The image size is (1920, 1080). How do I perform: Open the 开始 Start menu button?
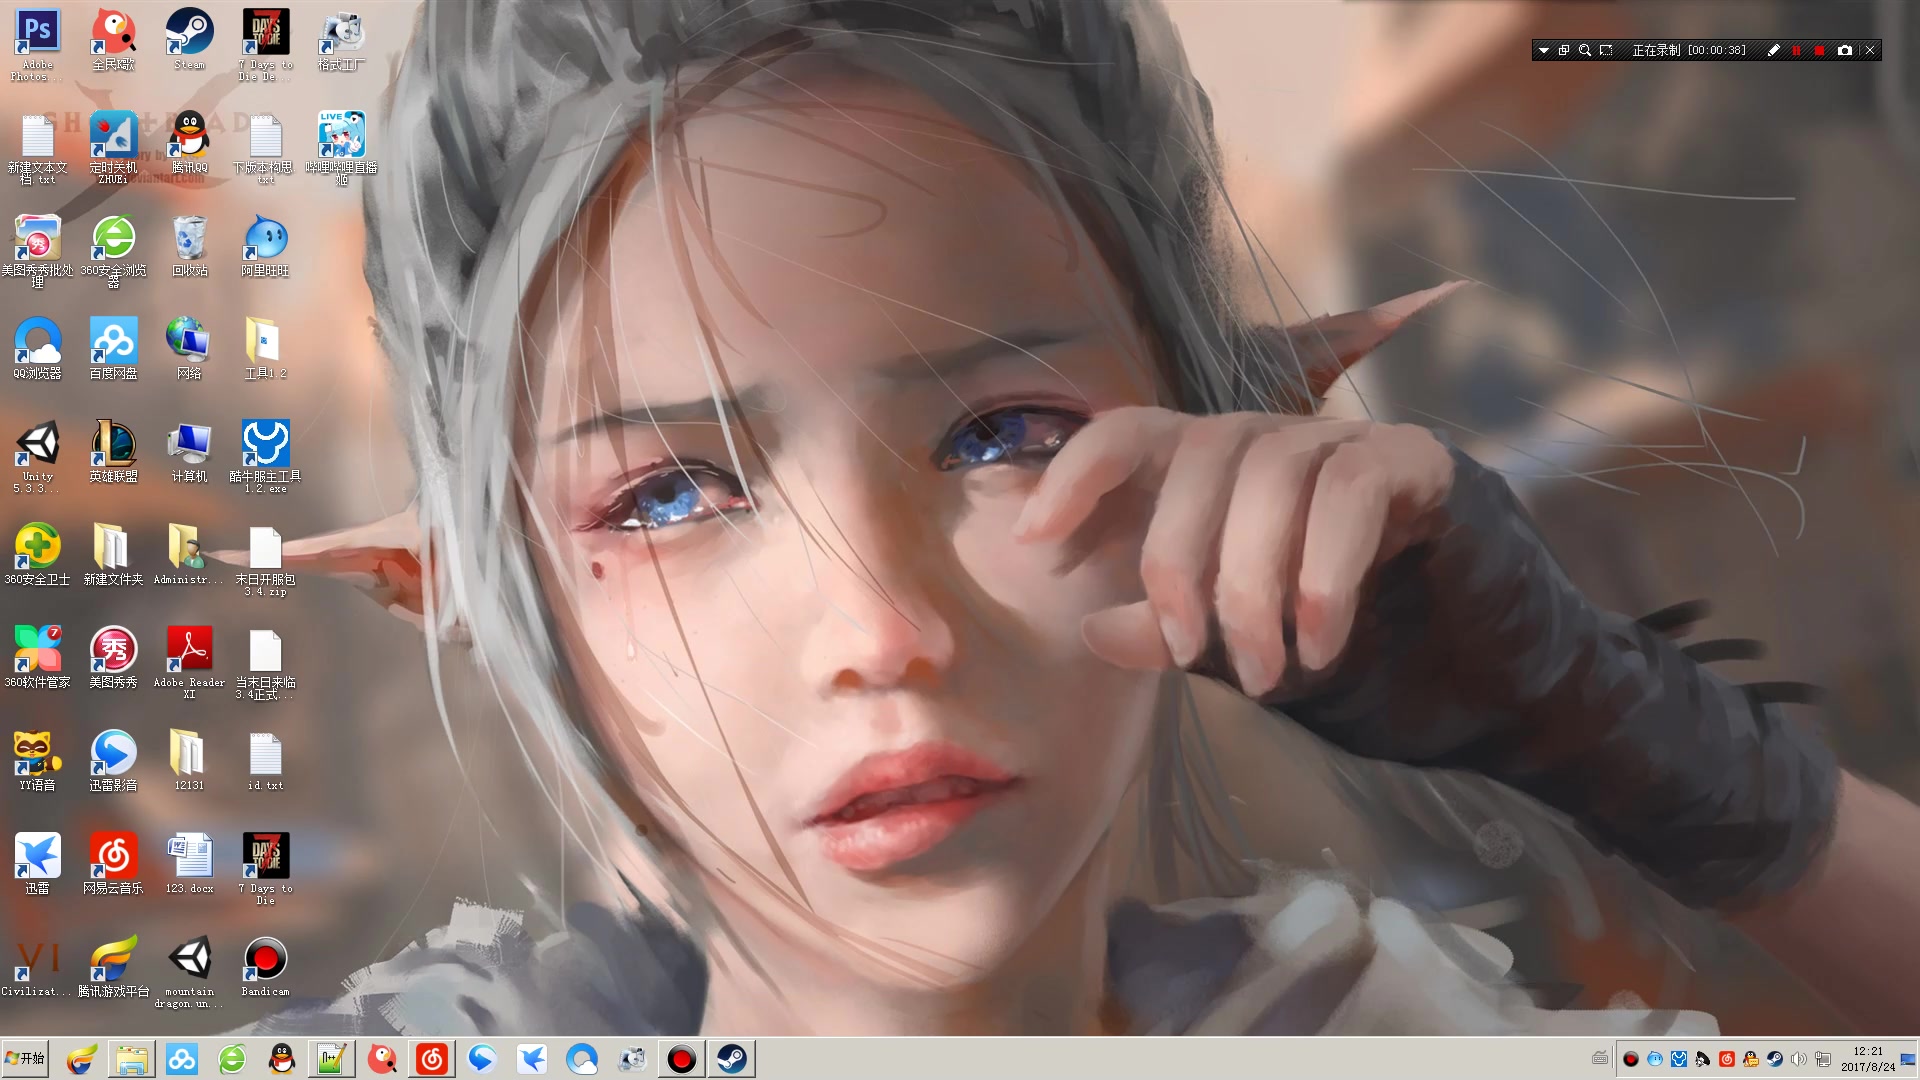(26, 1058)
